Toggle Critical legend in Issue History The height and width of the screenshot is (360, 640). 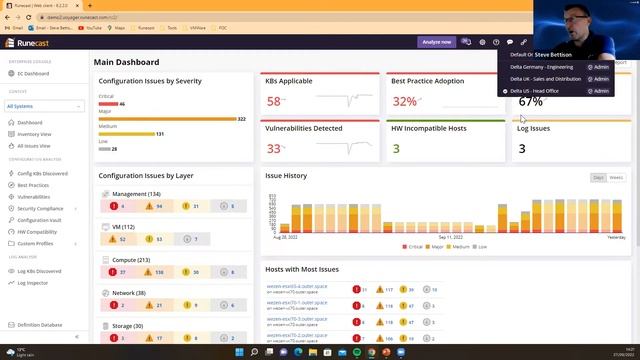coord(412,247)
